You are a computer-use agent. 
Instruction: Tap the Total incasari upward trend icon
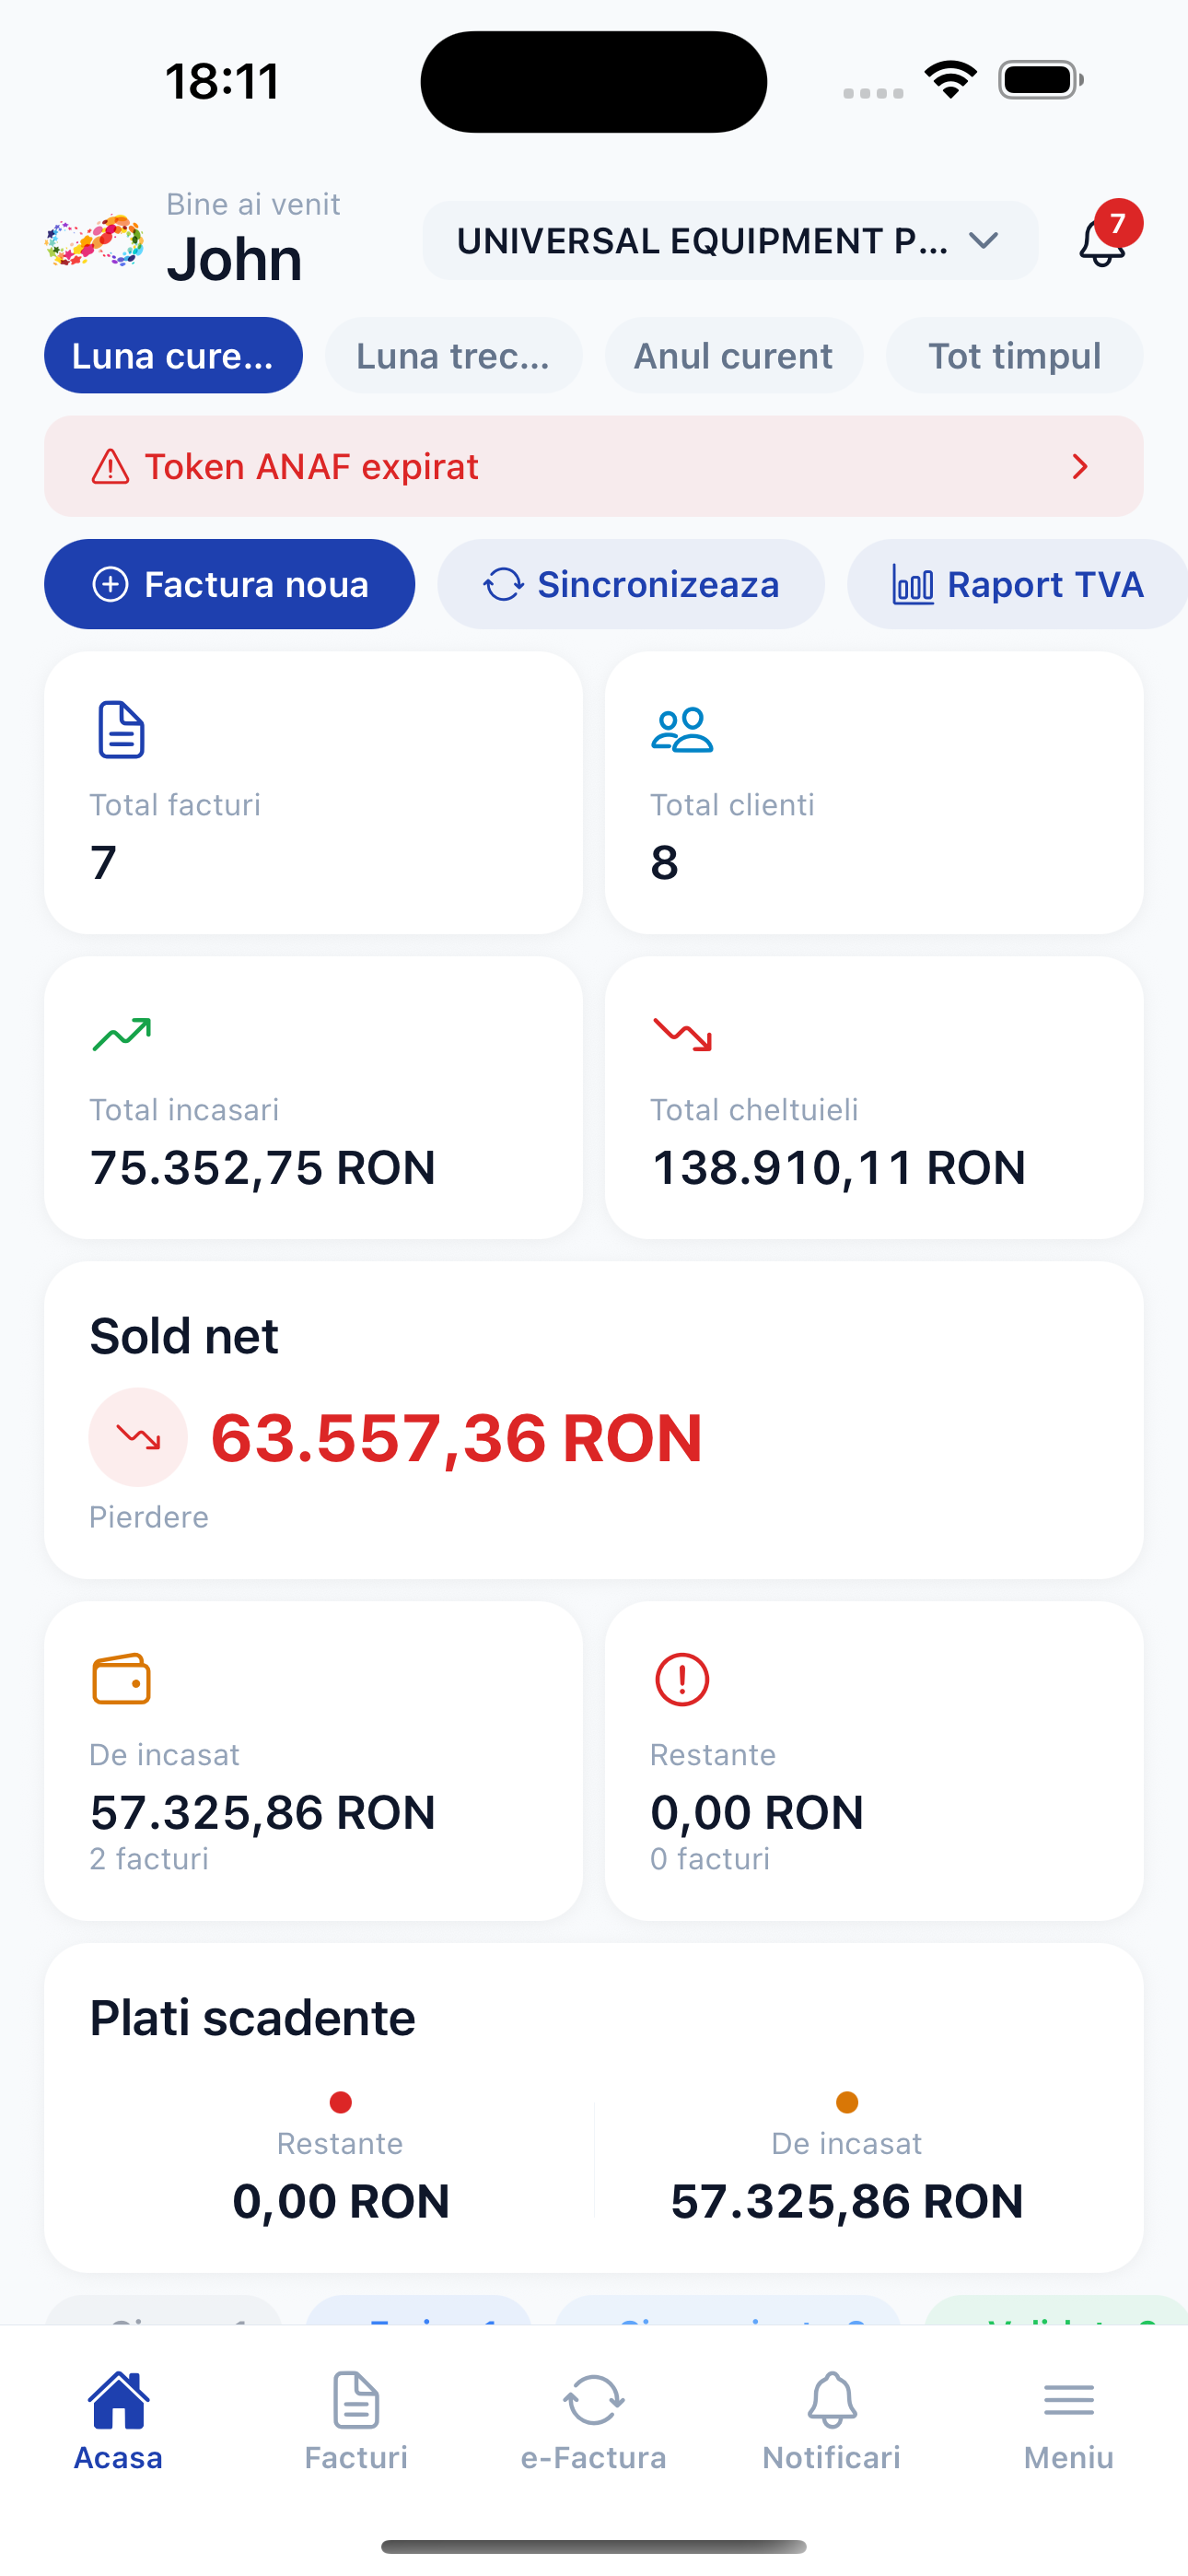121,1035
